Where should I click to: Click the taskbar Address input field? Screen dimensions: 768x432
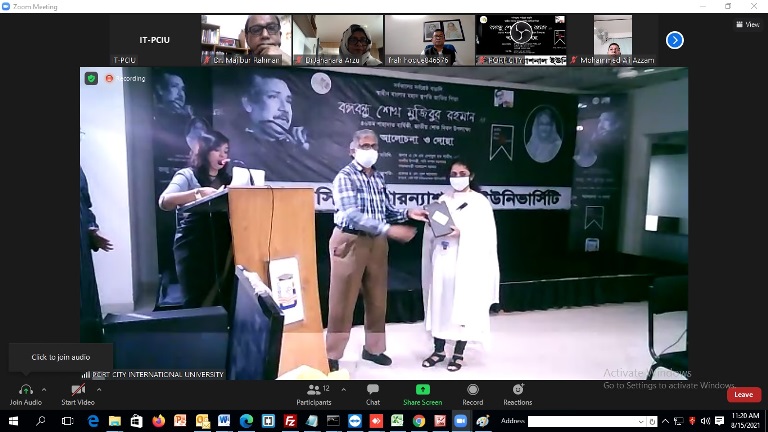coord(582,421)
